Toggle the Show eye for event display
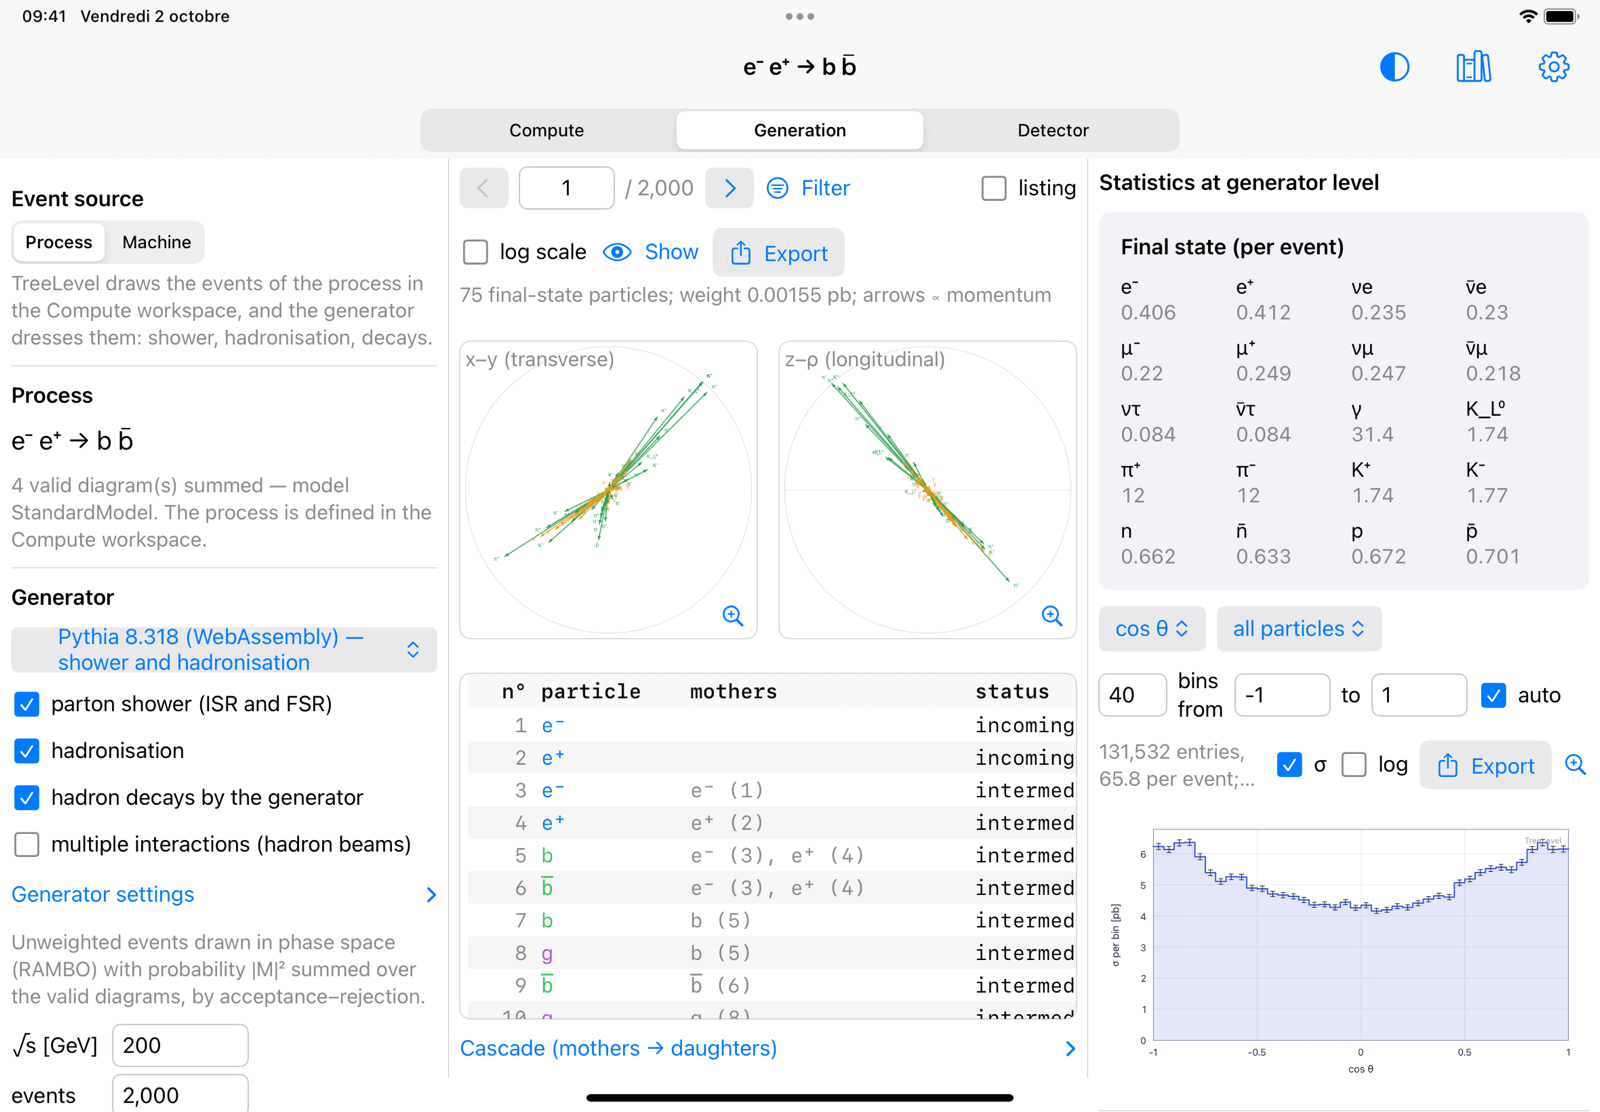 coord(651,252)
